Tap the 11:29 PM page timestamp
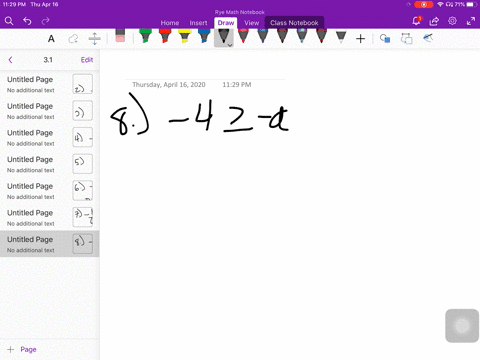The width and height of the screenshot is (480, 360). (x=237, y=85)
